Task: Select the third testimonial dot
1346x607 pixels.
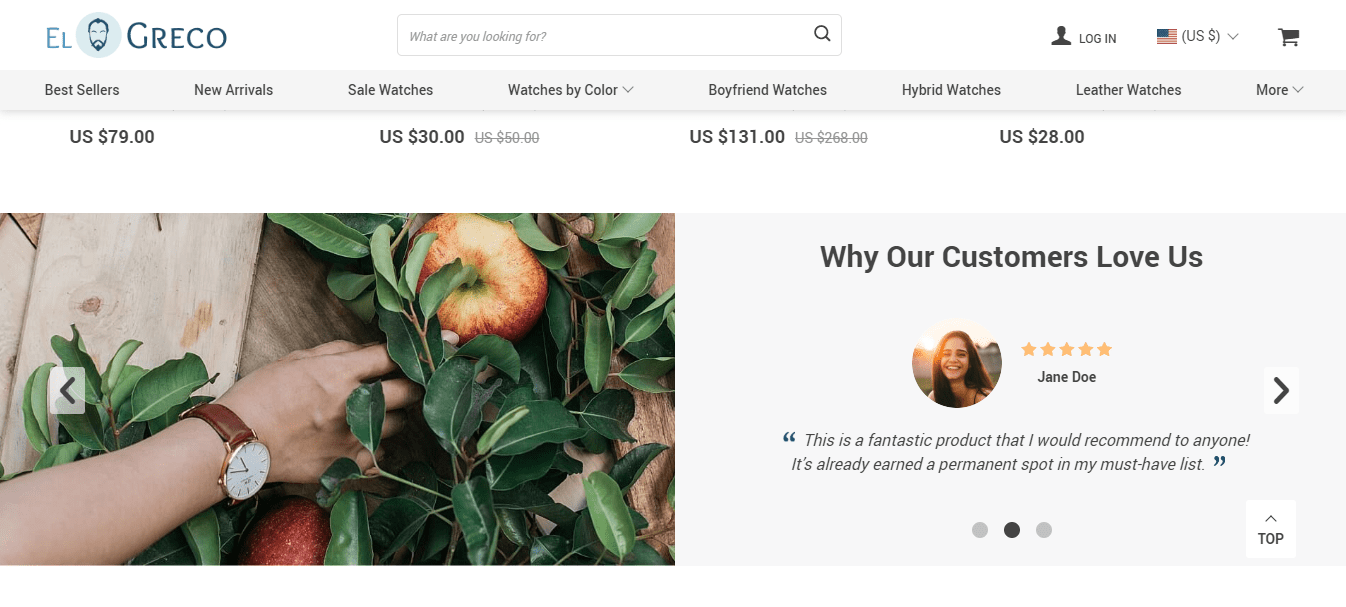Action: pyautogui.click(x=1044, y=530)
